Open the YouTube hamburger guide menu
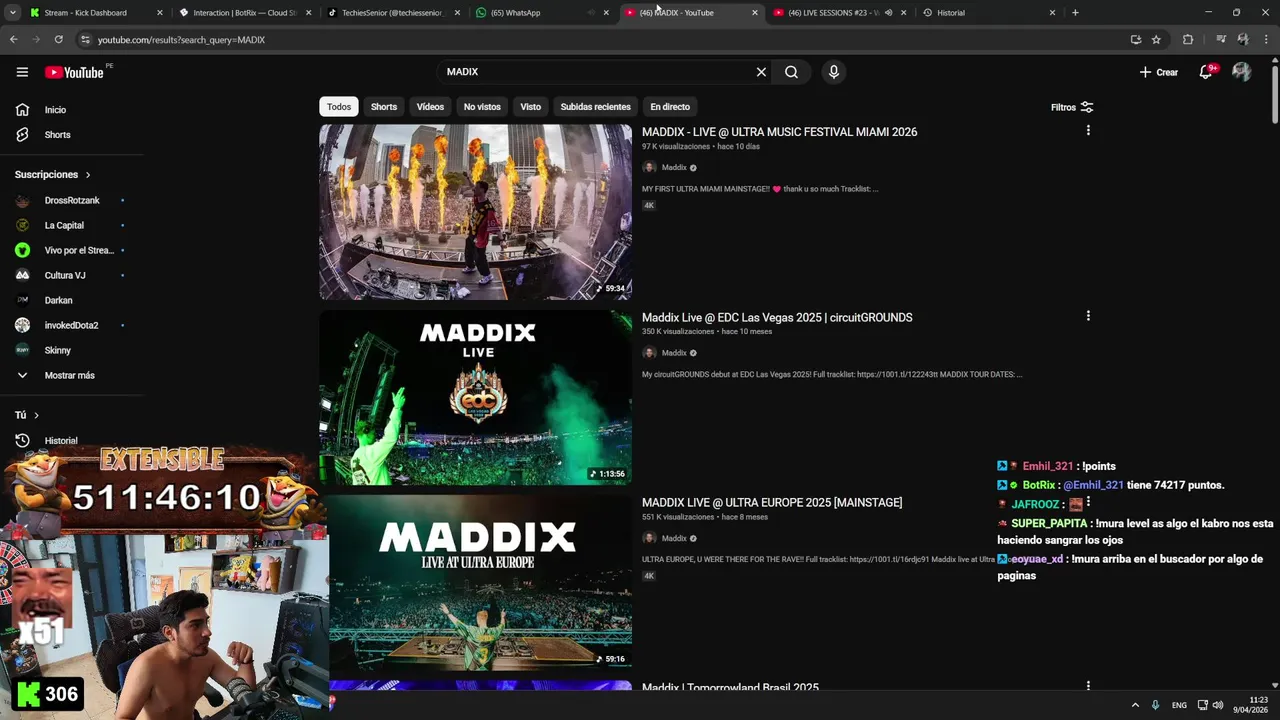 (x=22, y=72)
